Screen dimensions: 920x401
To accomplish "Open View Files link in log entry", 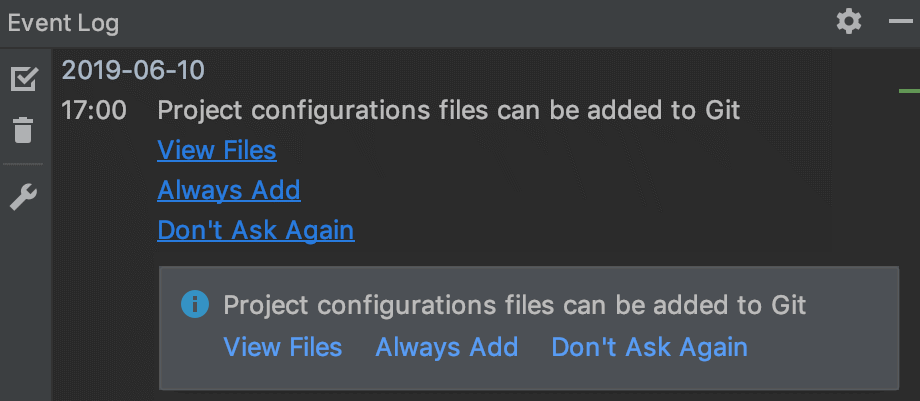I will [x=216, y=150].
